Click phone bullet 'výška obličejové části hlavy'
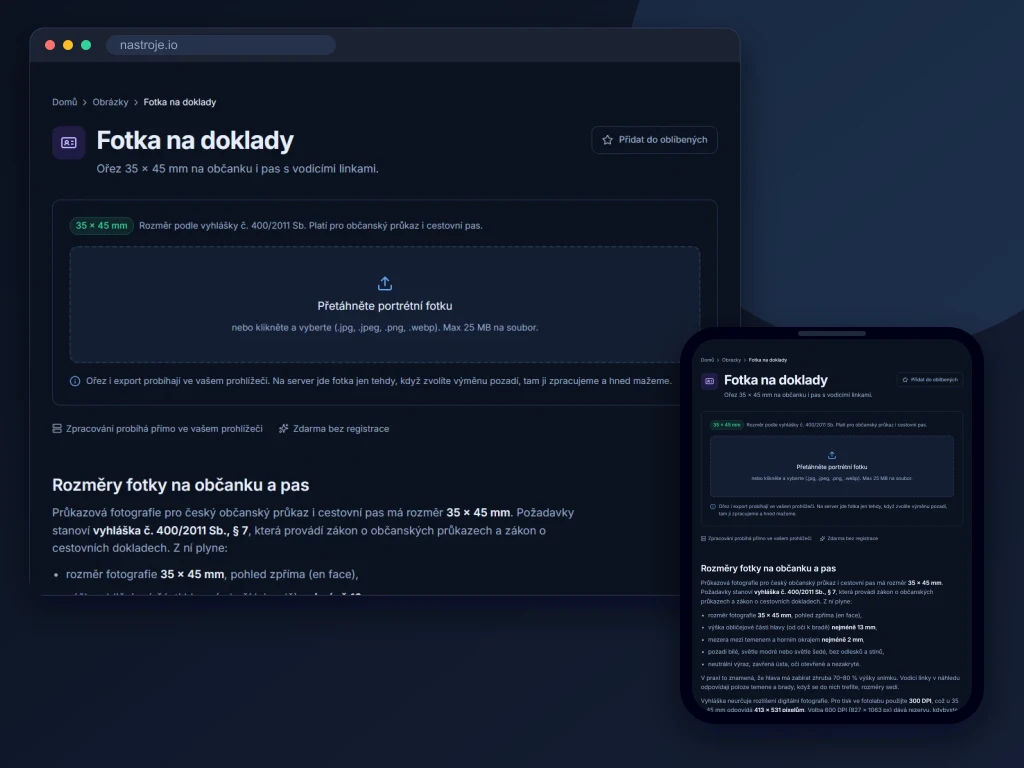 pos(792,627)
